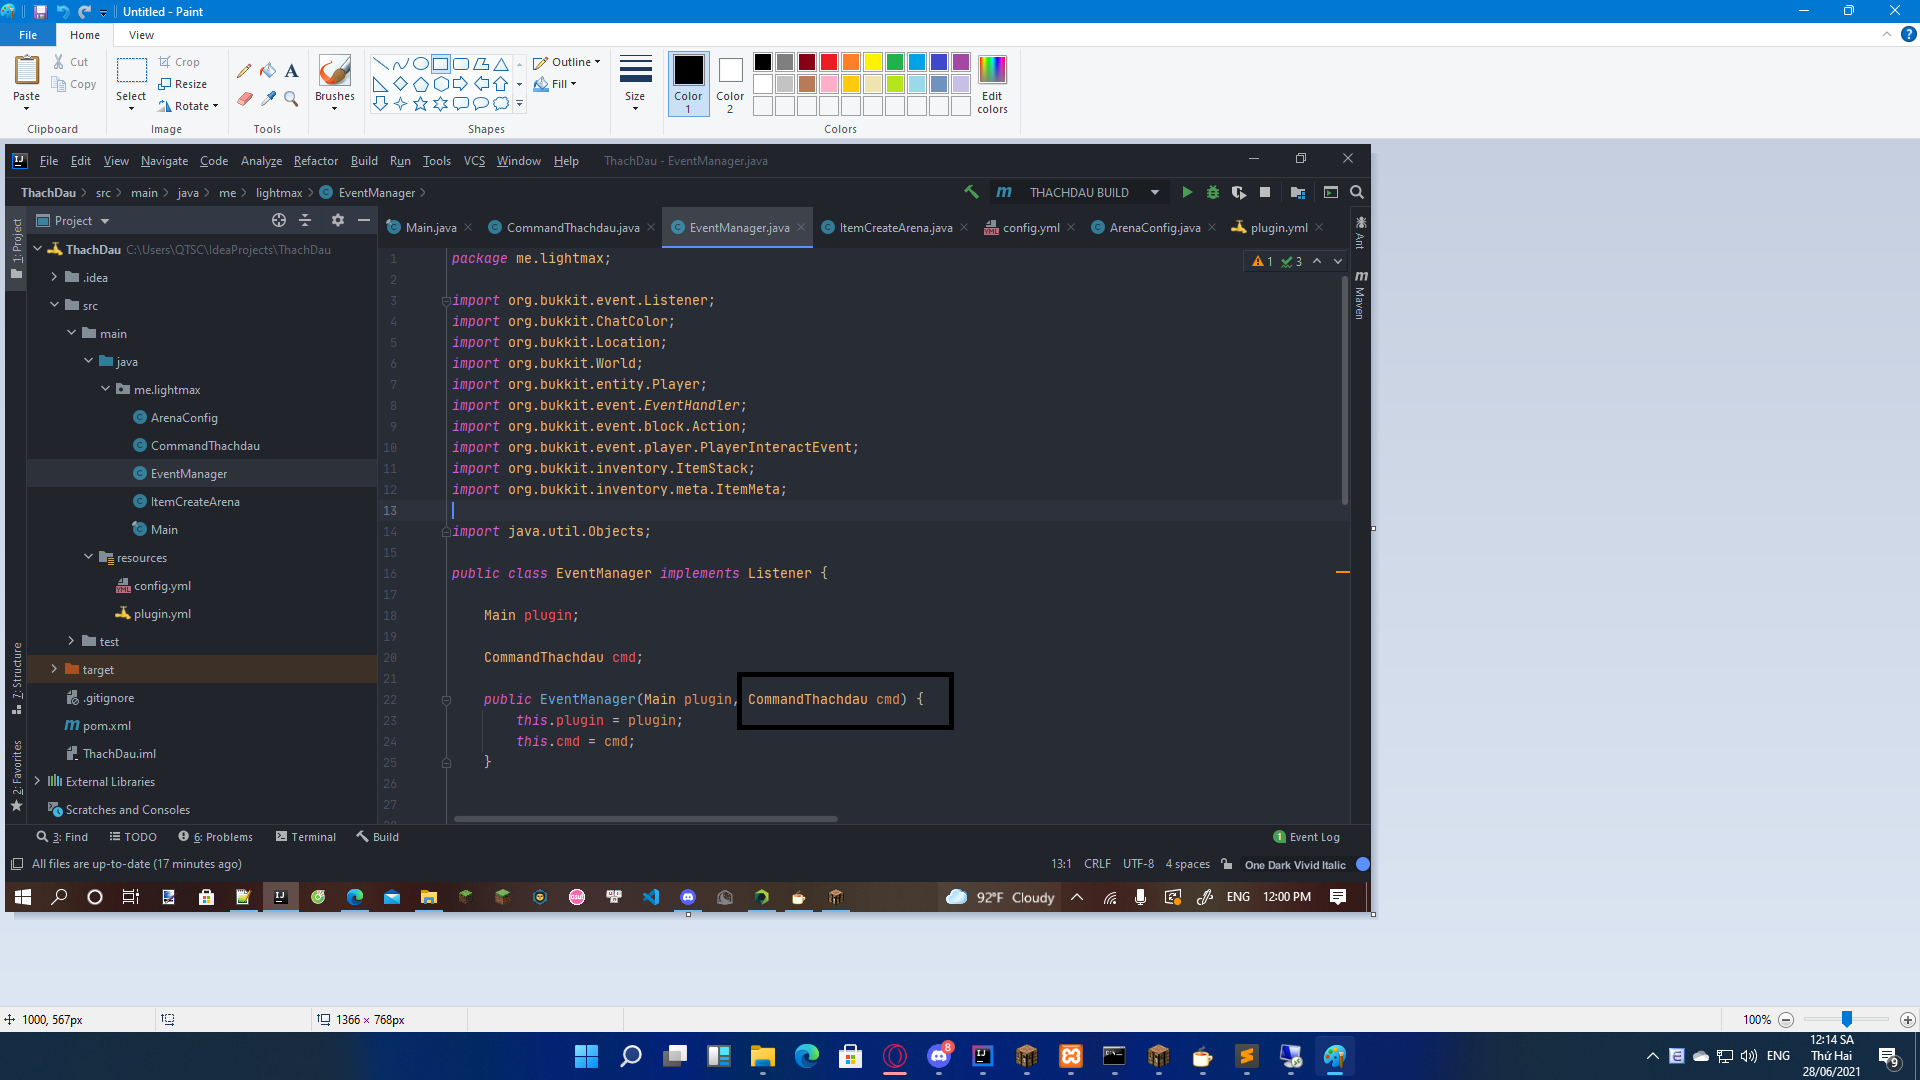Open the File menu tab
1920x1080 pixels.
coord(28,35)
